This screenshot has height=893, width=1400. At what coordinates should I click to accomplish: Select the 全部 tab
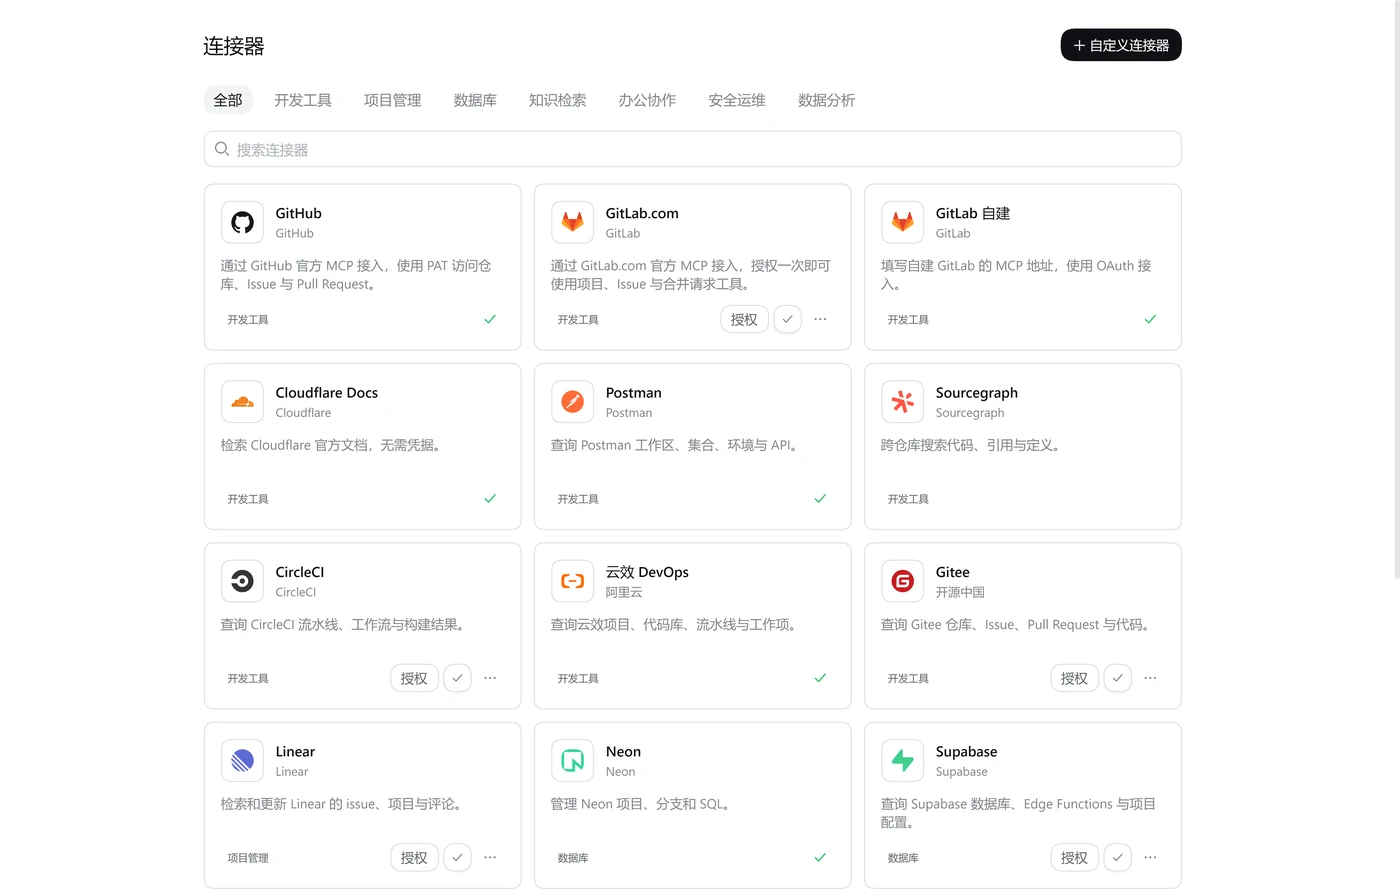click(228, 100)
